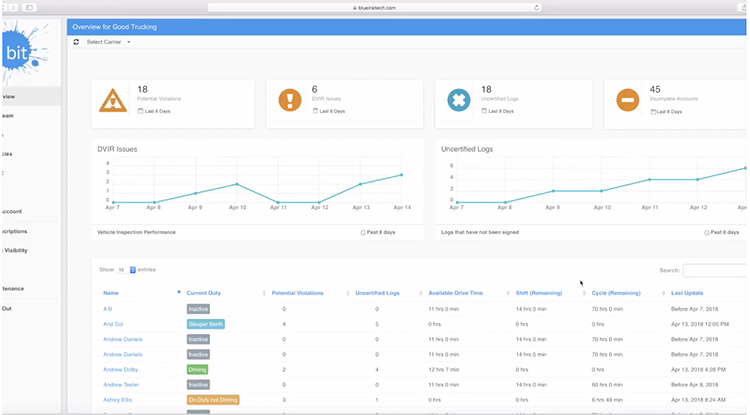Sort table by Uncertified Logs column
Image resolution: width=750 pixels, height=415 pixels.
pos(377,293)
